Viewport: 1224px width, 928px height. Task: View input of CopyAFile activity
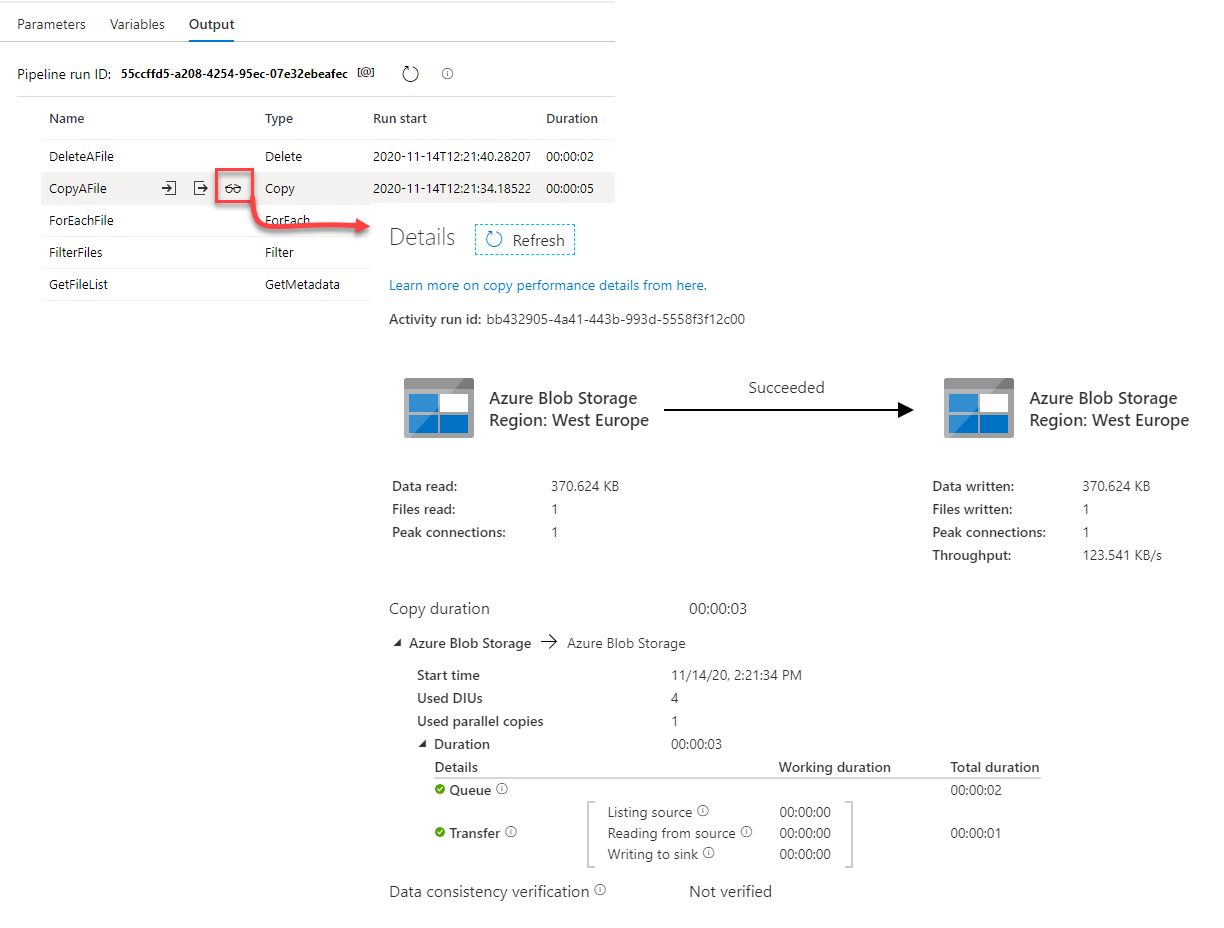(169, 188)
